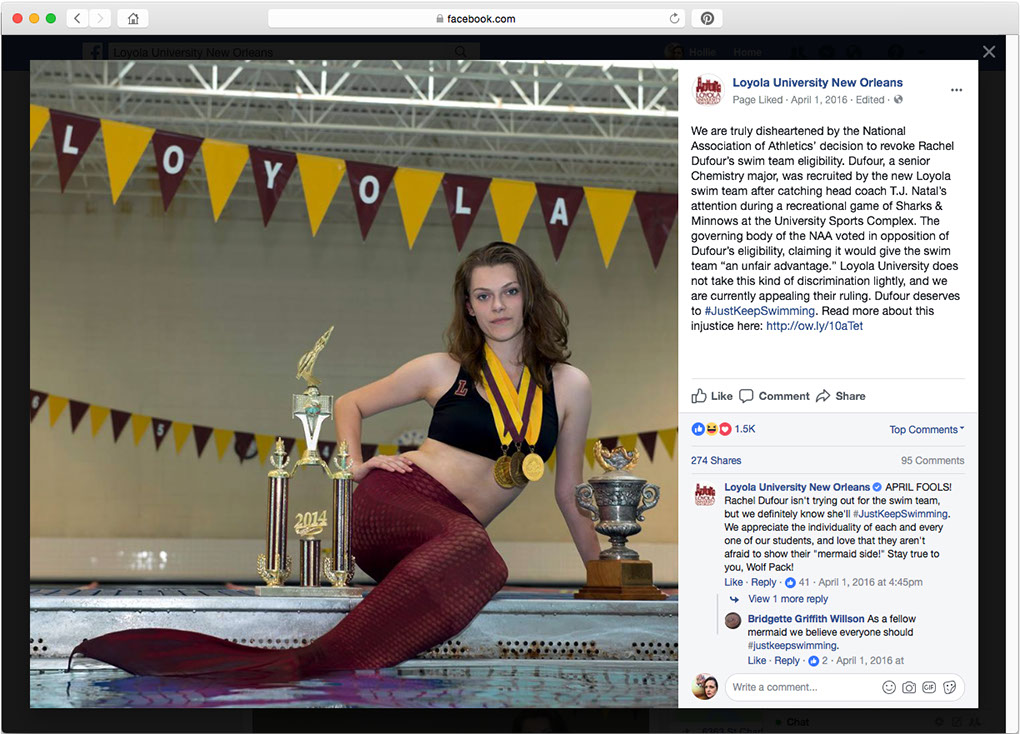Viewport: 1020px width, 734px height.
Task: Attach a photo with the camera icon
Action: [x=909, y=687]
